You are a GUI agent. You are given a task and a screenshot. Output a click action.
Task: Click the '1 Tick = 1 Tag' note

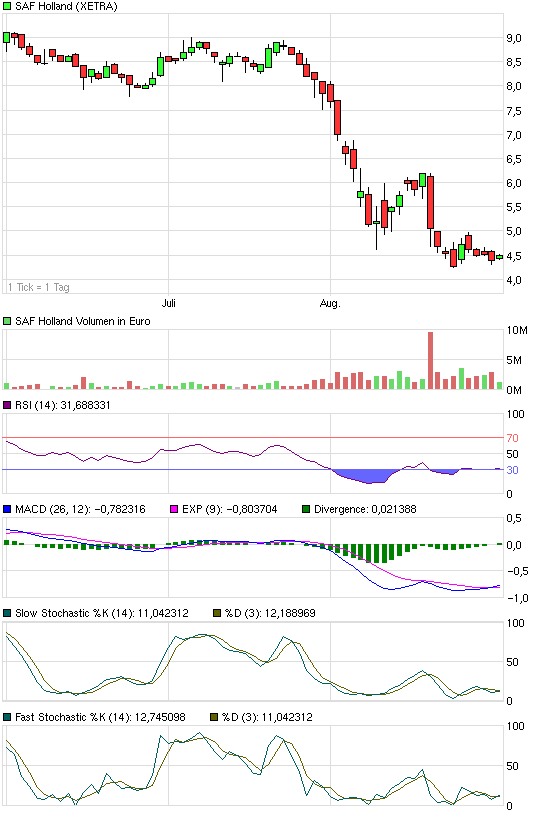38,287
